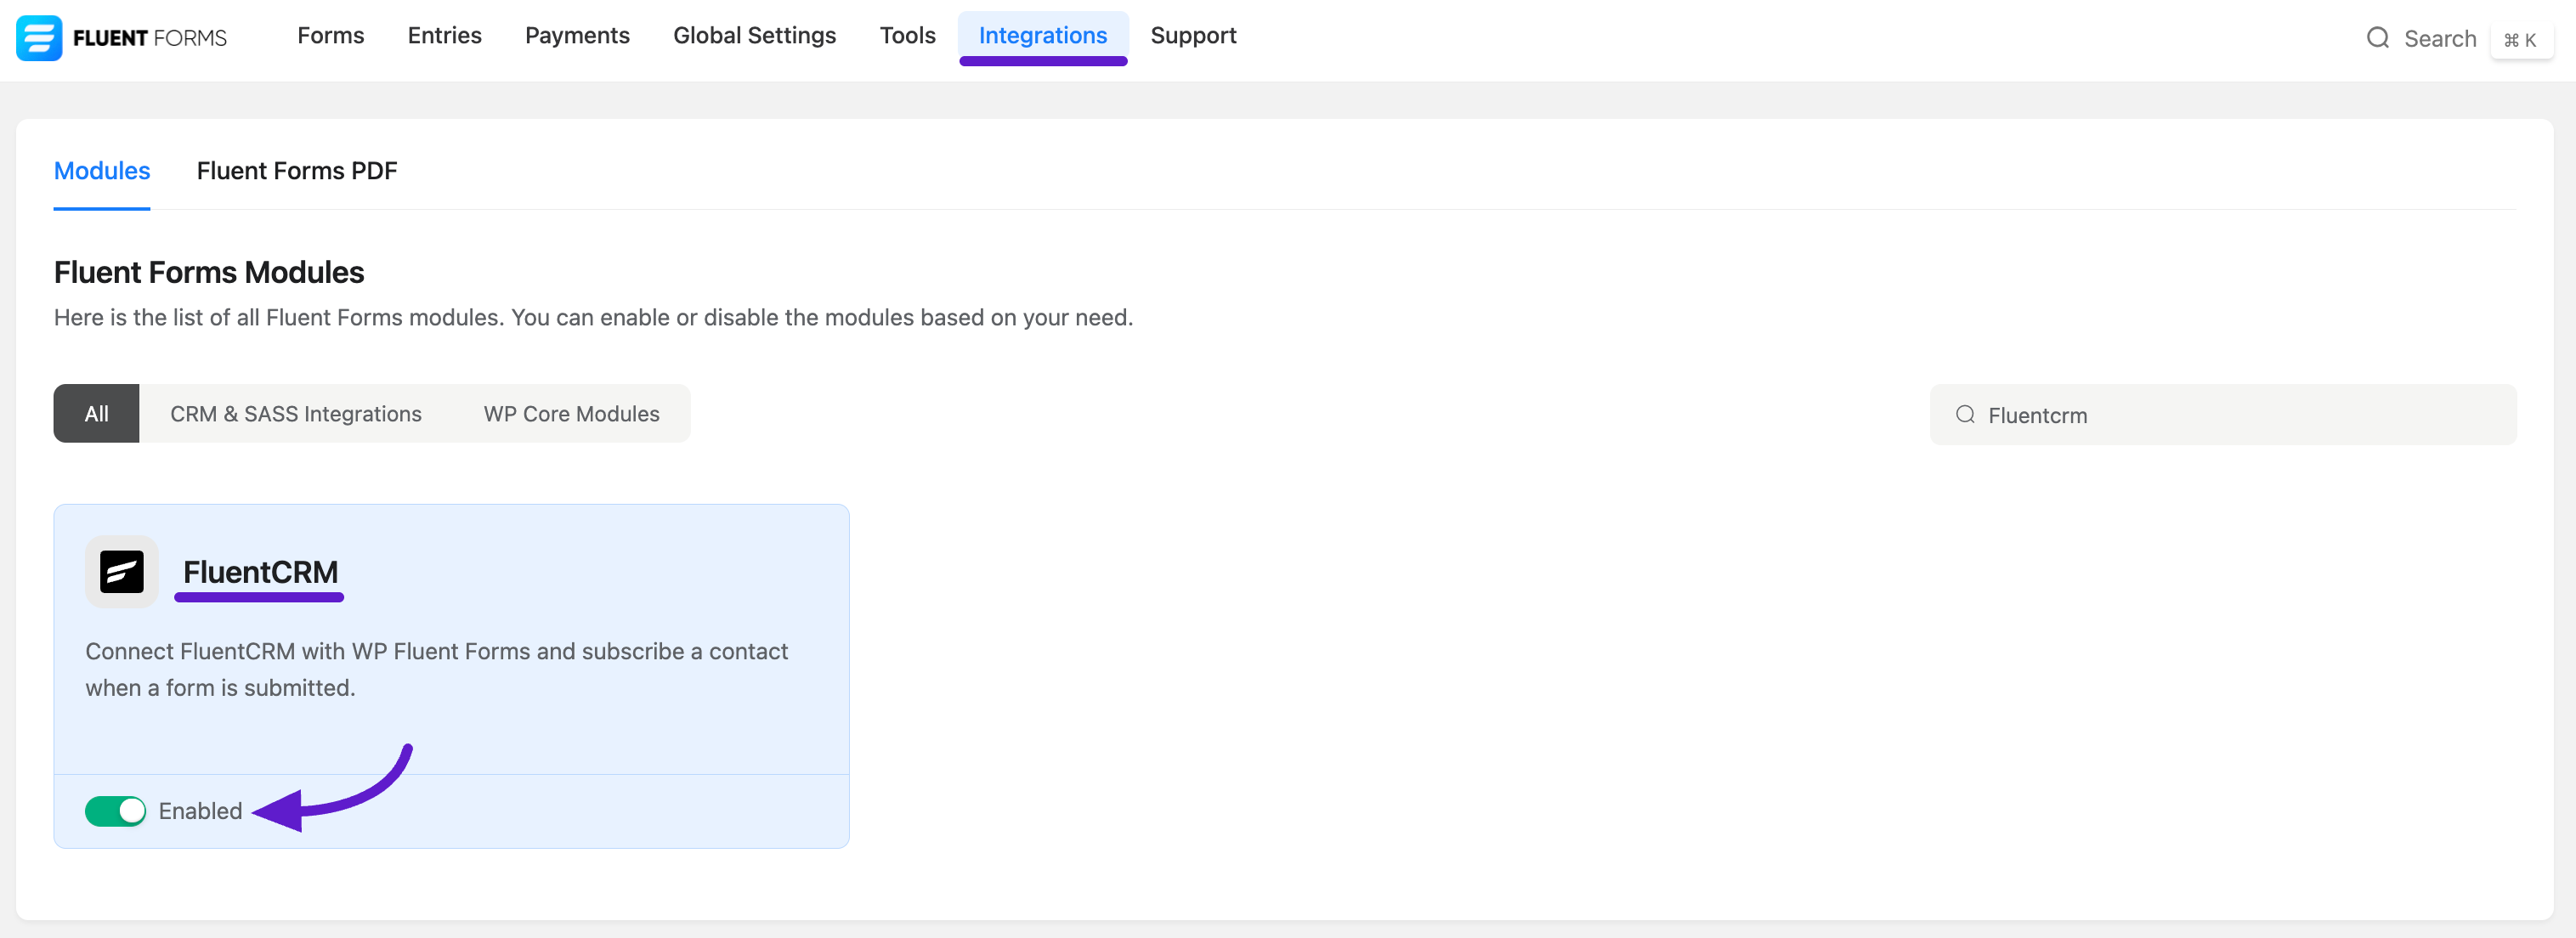
Task: Click the ⌘K shortcut badge
Action: tap(2520, 40)
